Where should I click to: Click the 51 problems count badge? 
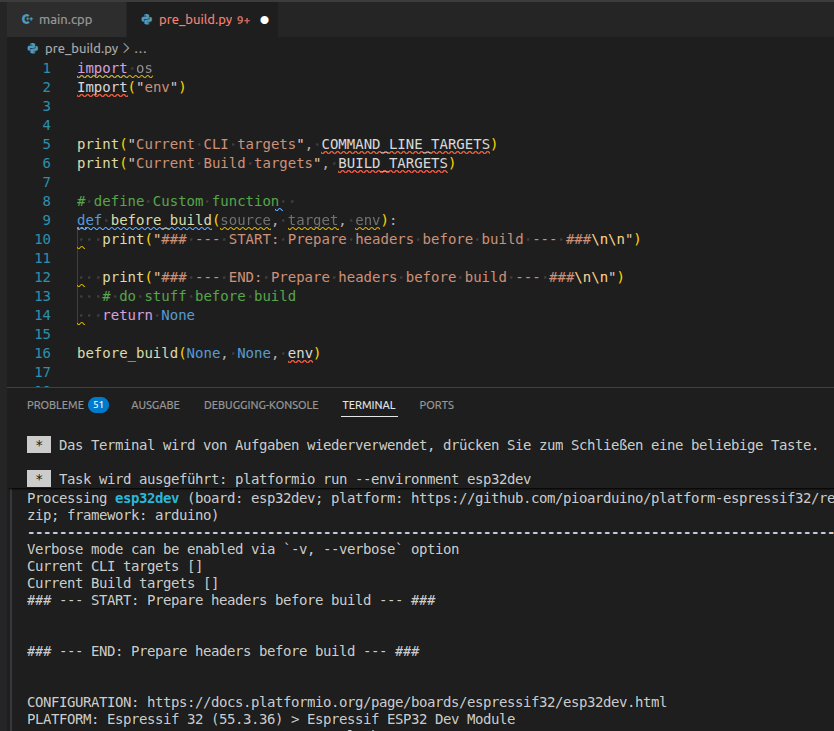point(98,405)
